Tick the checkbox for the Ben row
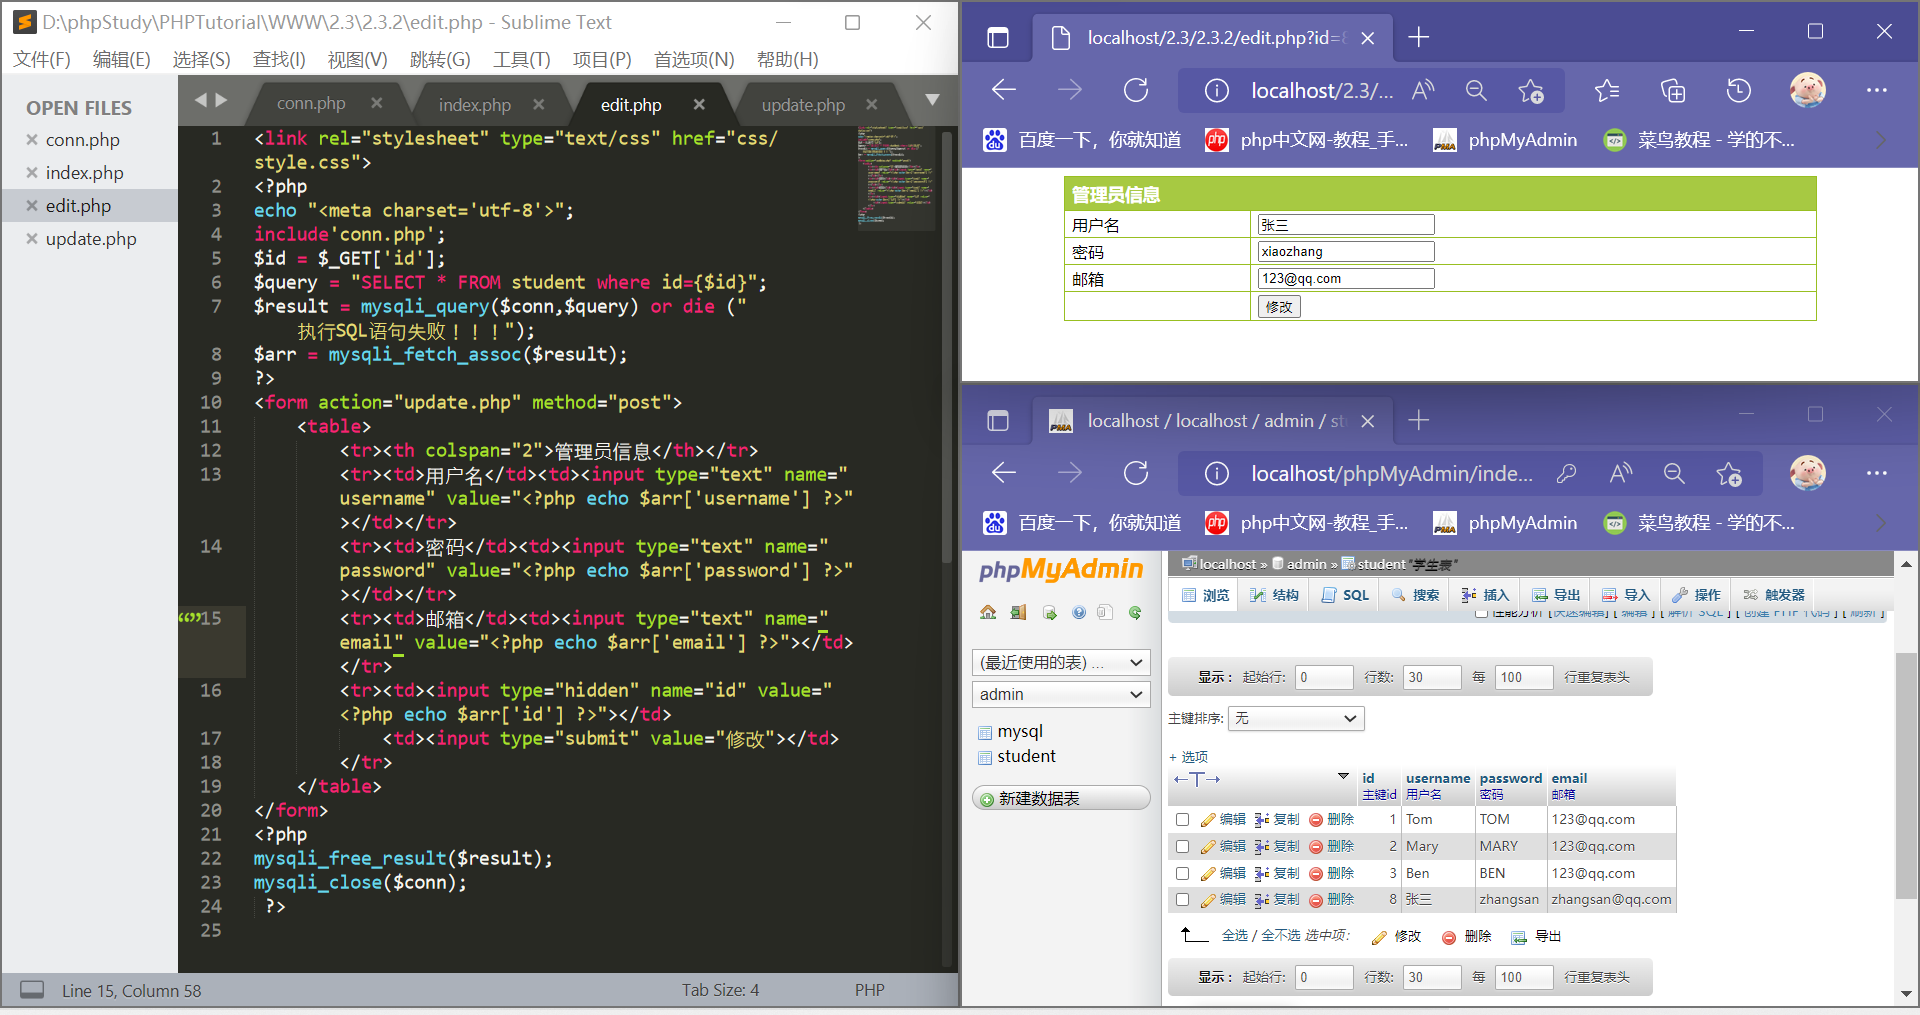The height and width of the screenshot is (1015, 1920). click(x=1182, y=874)
